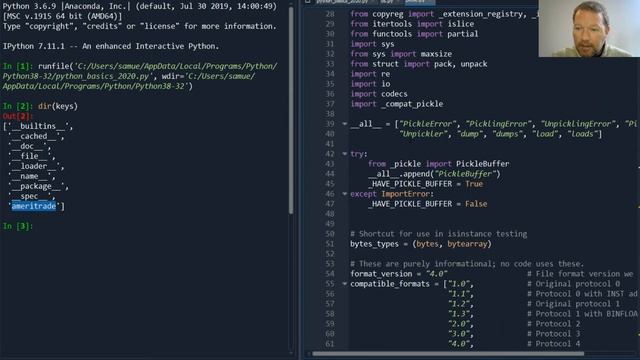
Task: Collapse the except ImportError fold at line 46
Action: pyautogui.click(x=344, y=194)
